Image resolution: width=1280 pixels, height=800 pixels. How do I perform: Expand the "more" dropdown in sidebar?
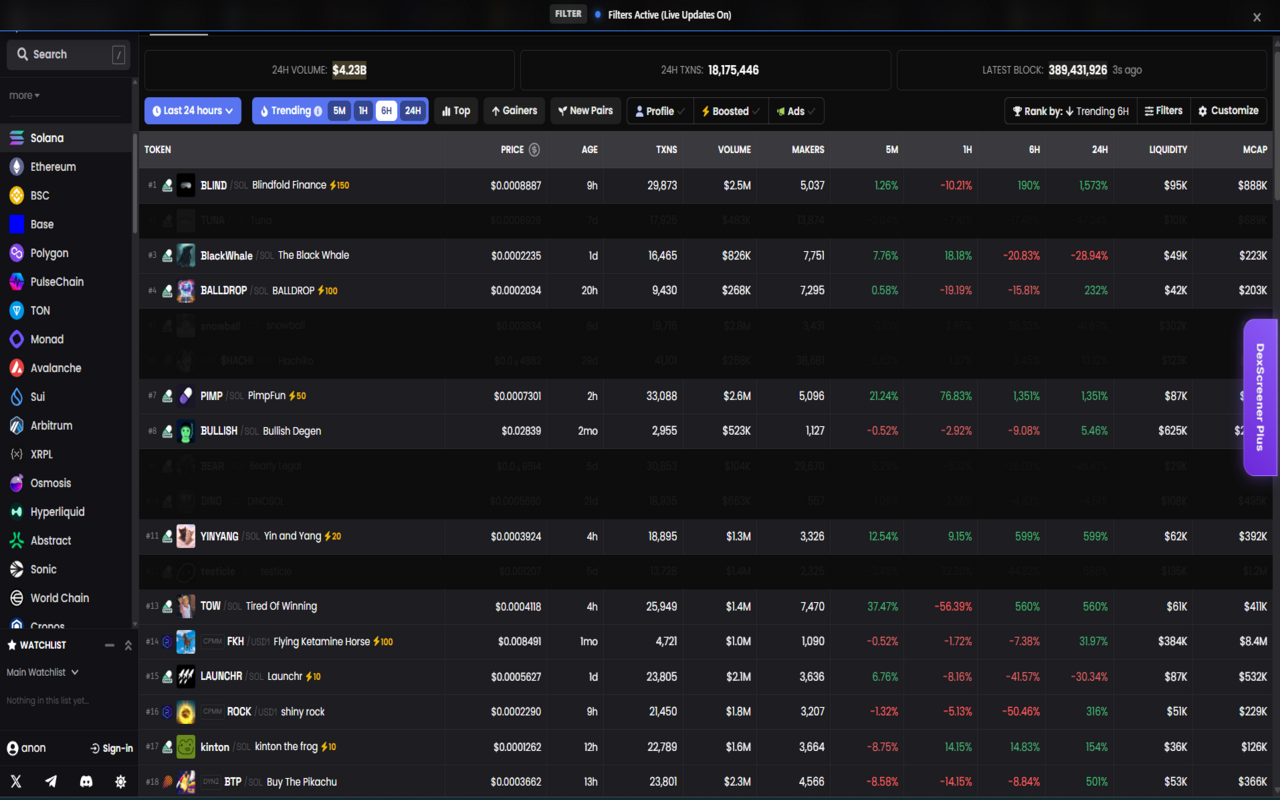[x=24, y=96]
